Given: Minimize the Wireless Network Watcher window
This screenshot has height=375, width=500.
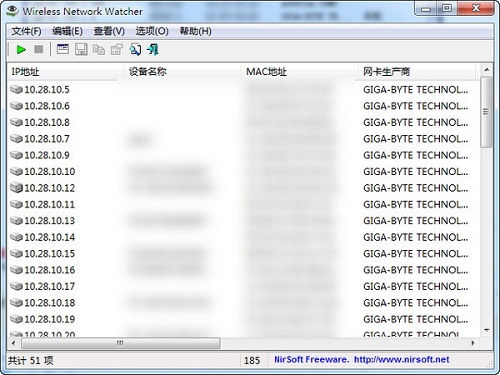Looking at the screenshot, I should pos(426,8).
